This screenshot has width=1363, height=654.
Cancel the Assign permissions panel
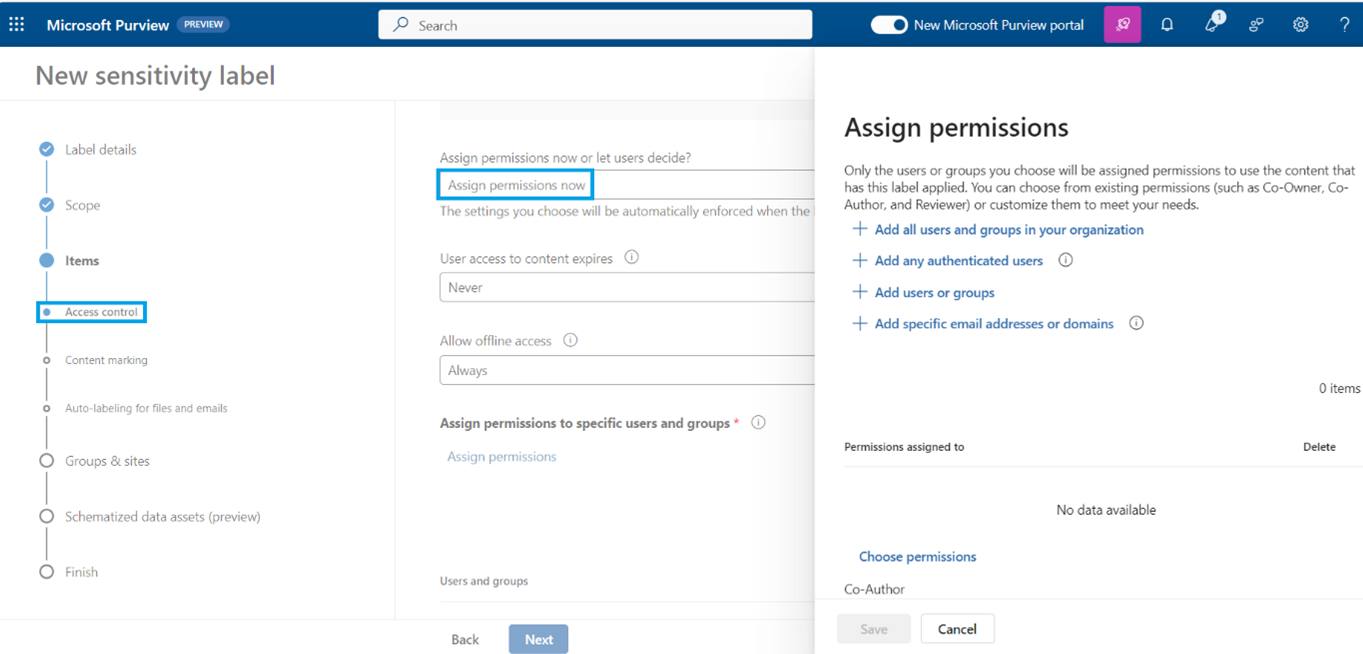pos(956,628)
